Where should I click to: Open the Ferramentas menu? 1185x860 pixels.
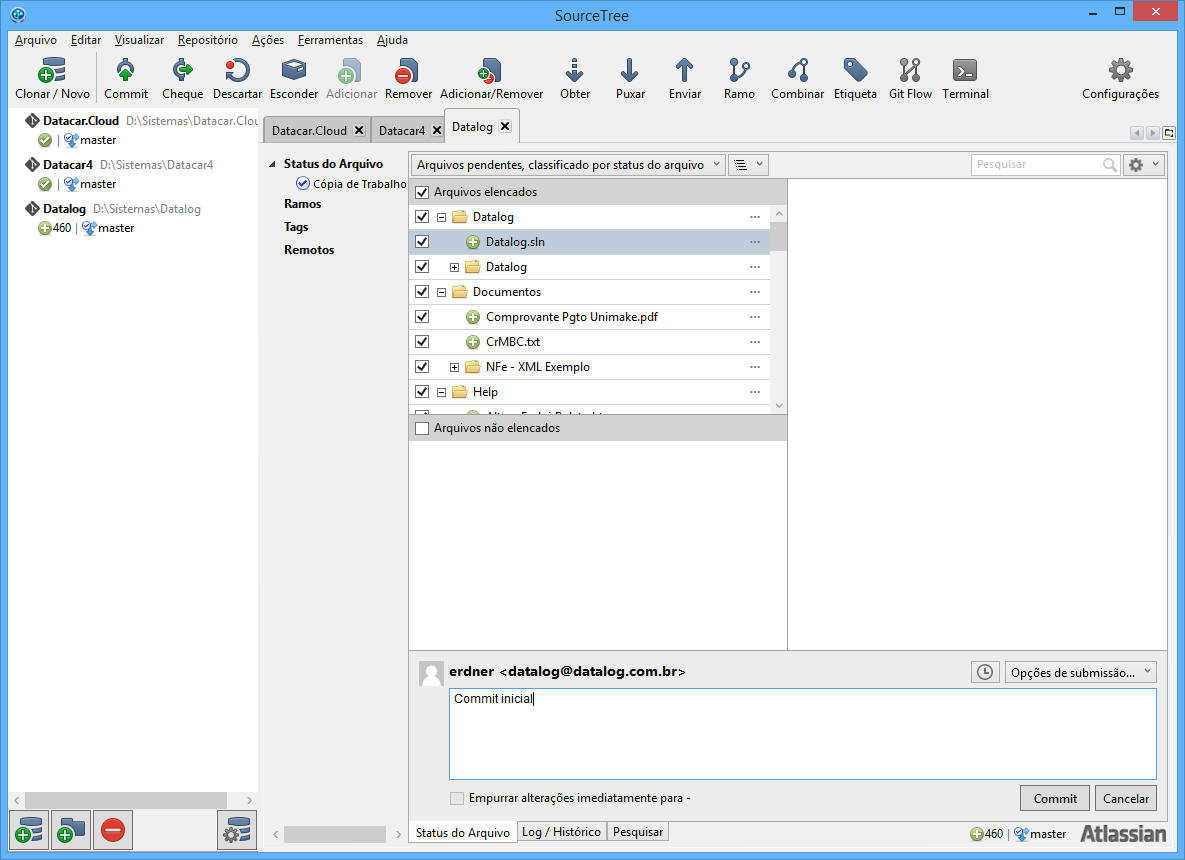point(330,40)
